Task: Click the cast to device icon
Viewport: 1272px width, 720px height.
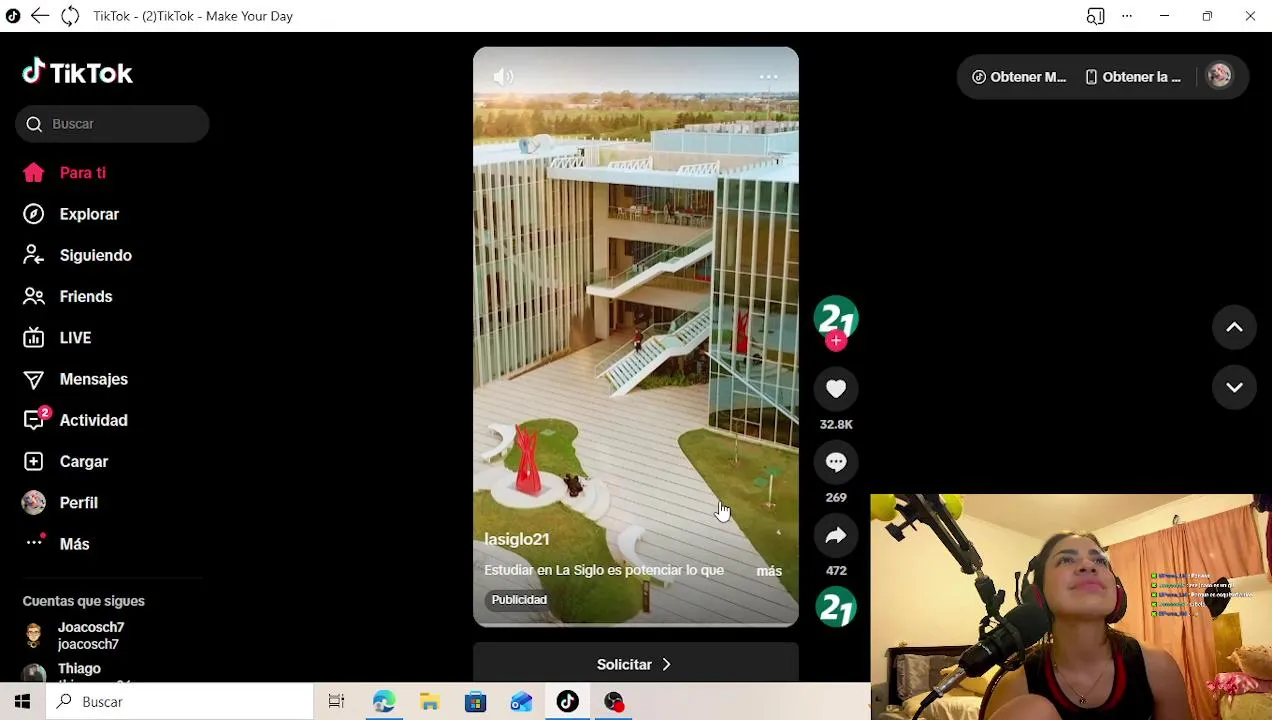Action: point(1095,16)
